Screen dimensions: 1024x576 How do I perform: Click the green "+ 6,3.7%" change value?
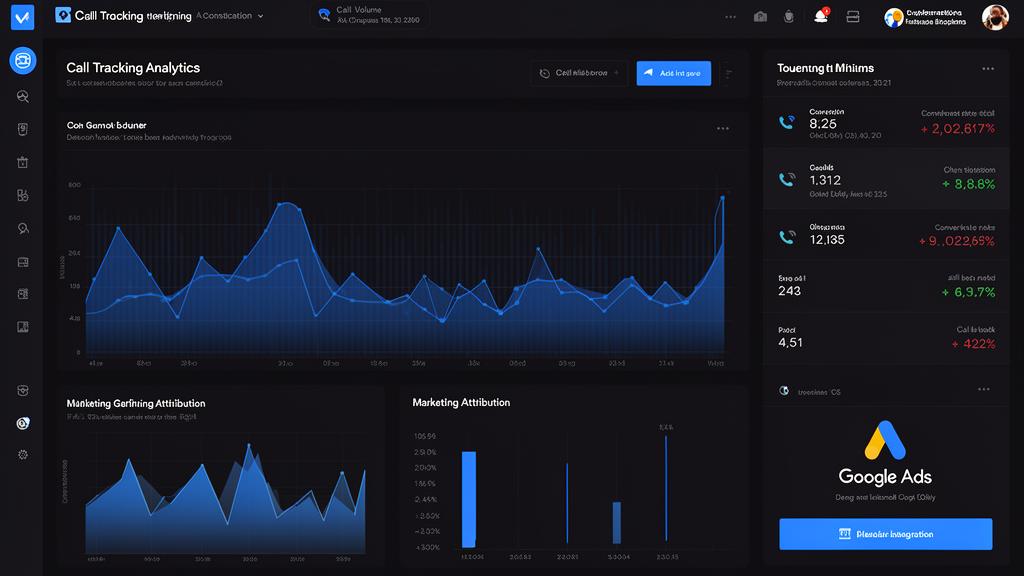(968, 292)
